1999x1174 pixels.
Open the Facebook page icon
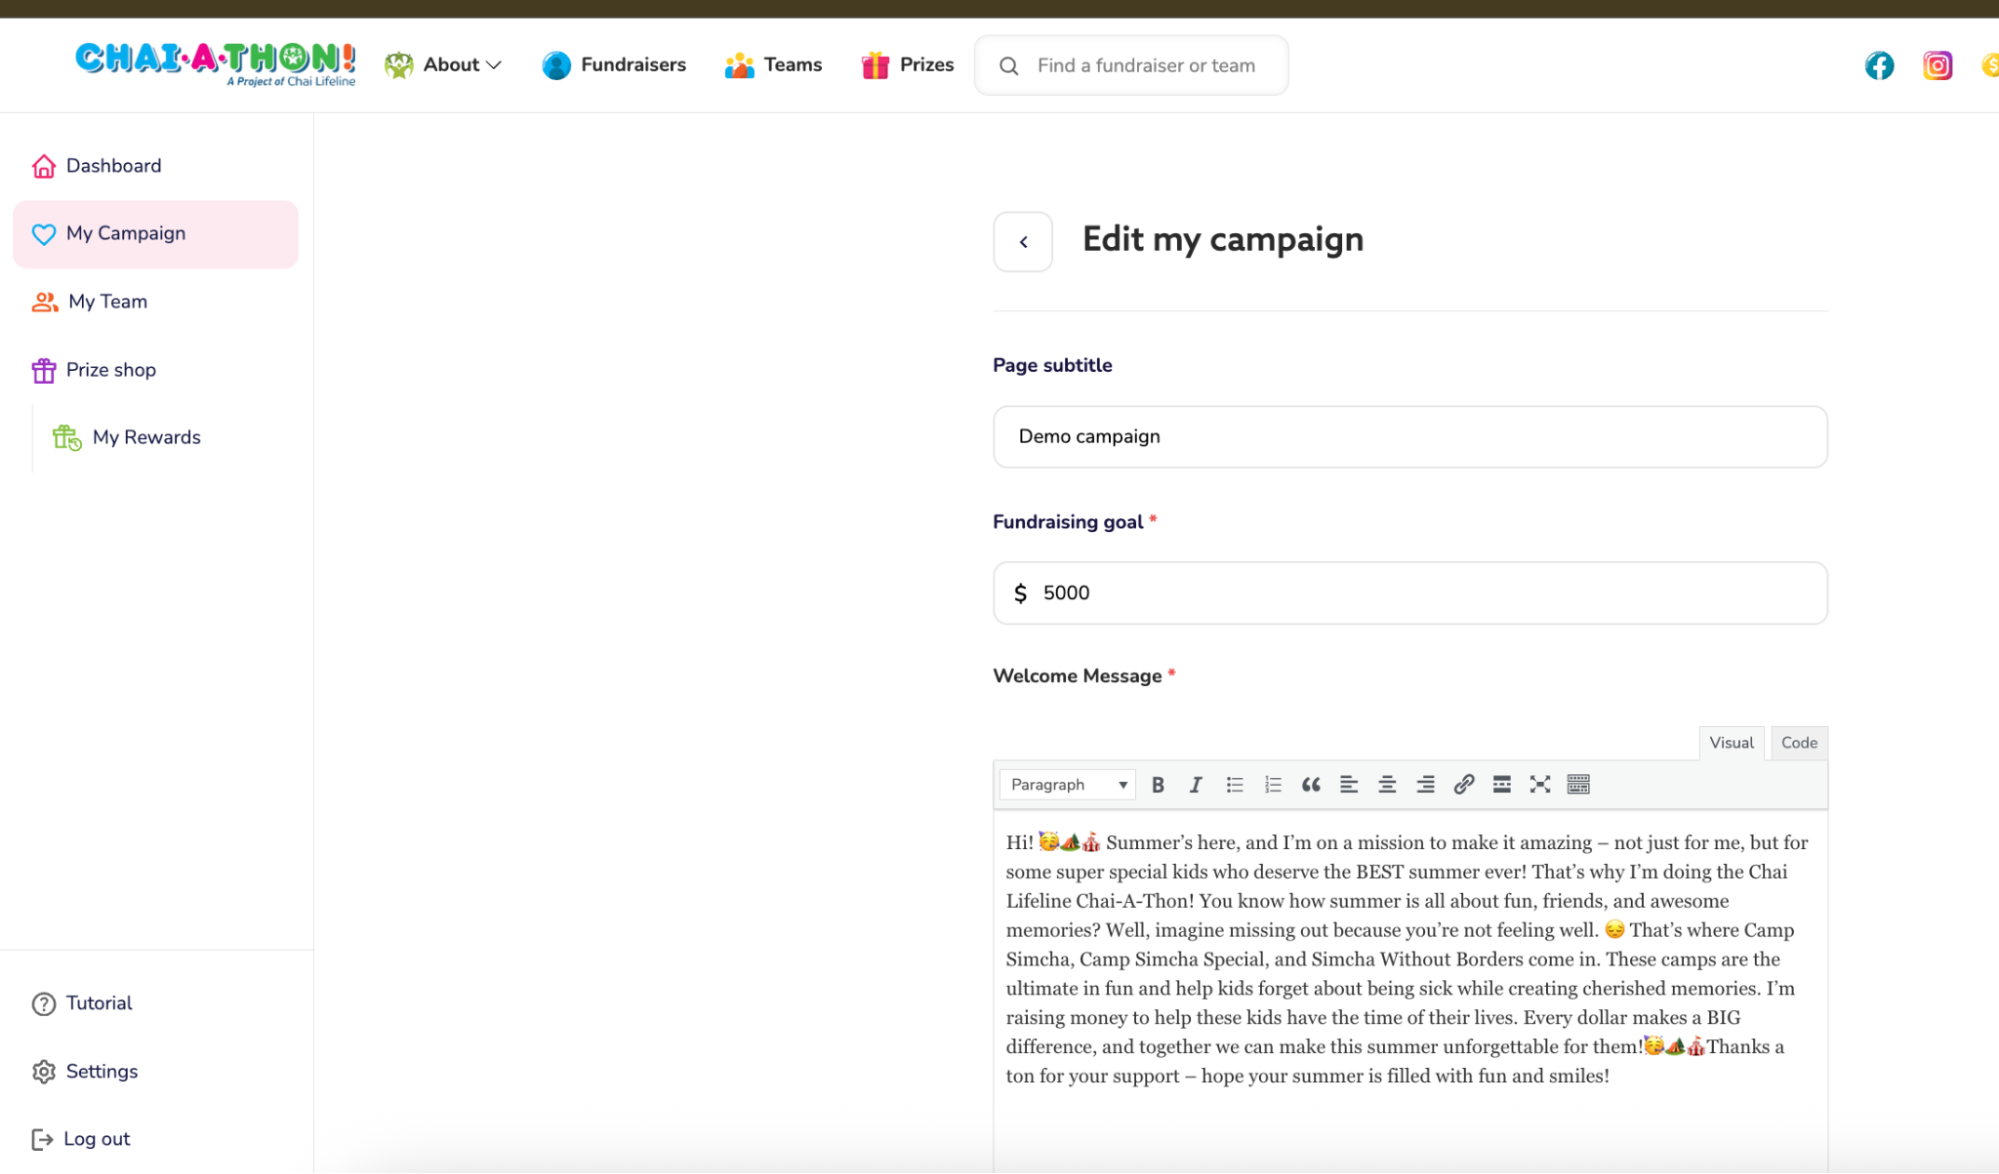point(1879,66)
